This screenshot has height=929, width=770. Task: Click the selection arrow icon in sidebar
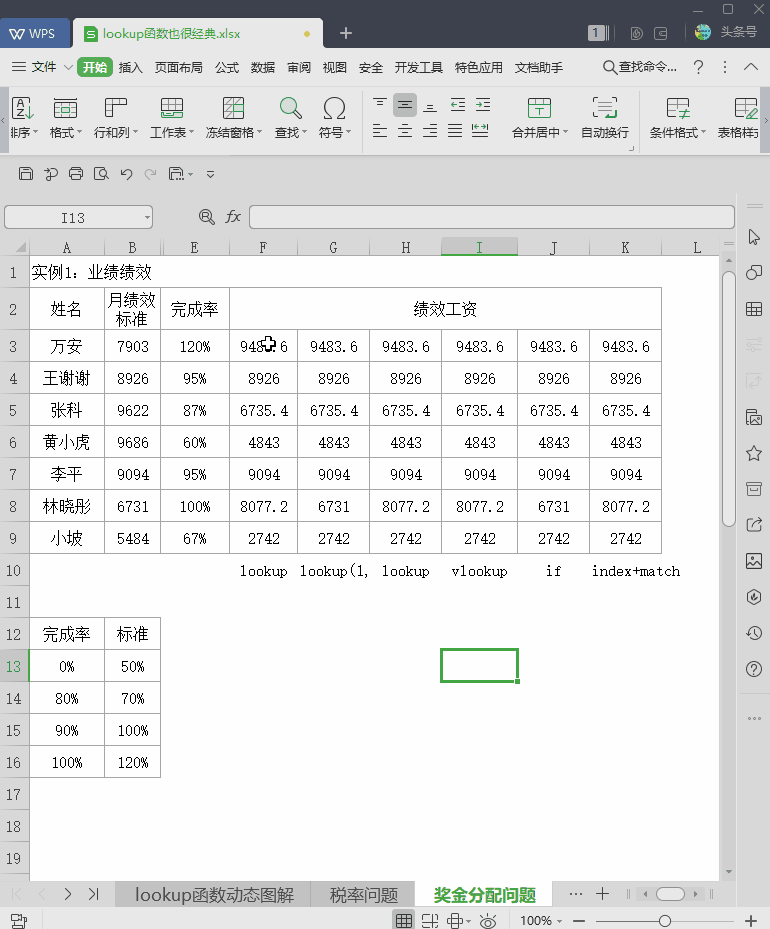[754, 237]
